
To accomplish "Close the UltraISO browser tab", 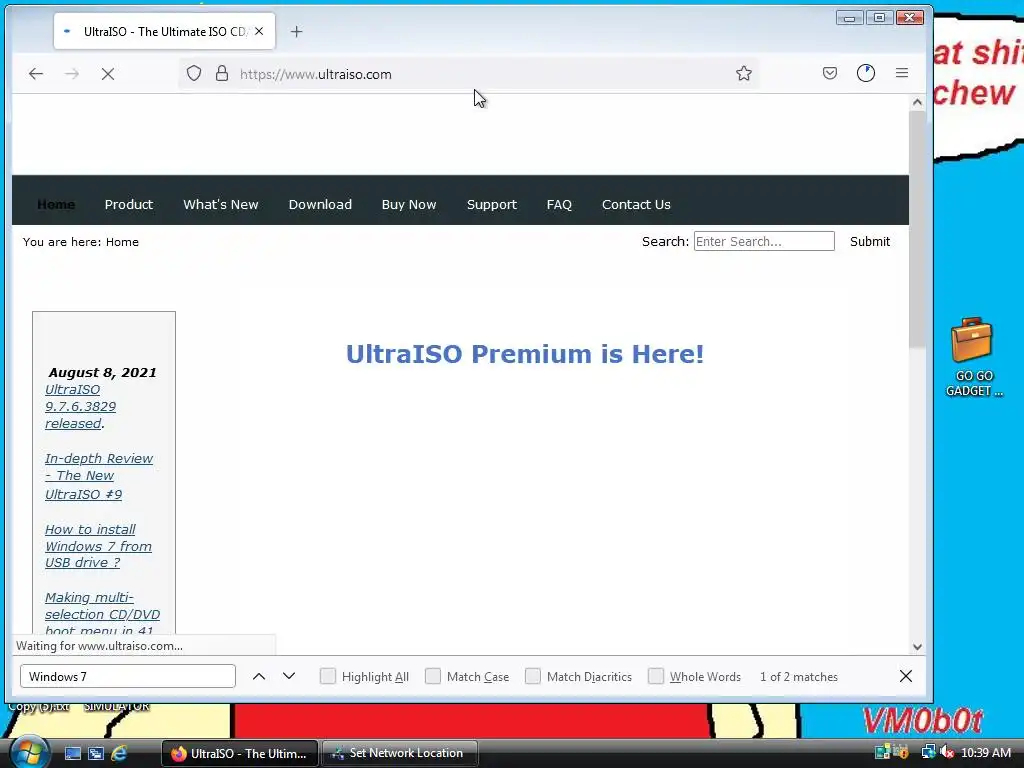I will pyautogui.click(x=259, y=31).
